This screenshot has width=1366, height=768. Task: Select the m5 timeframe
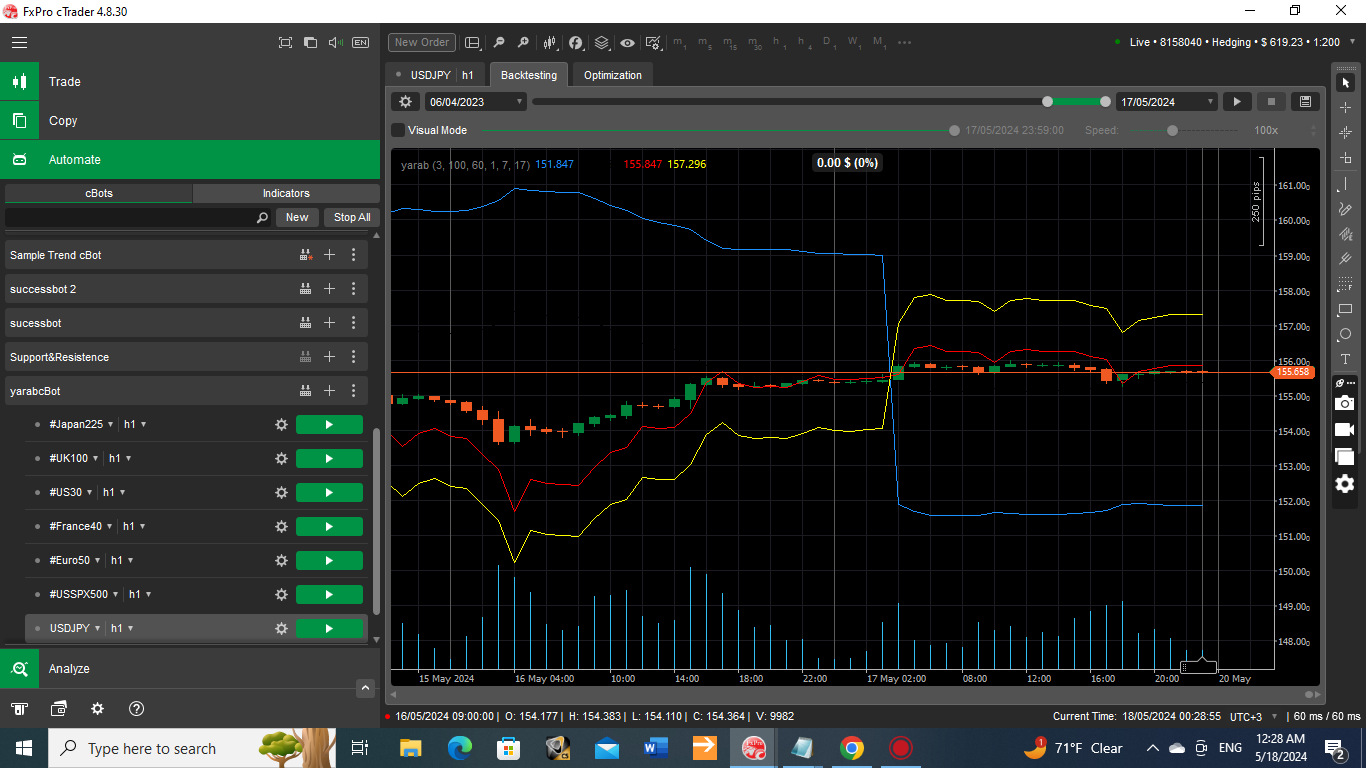tap(705, 43)
